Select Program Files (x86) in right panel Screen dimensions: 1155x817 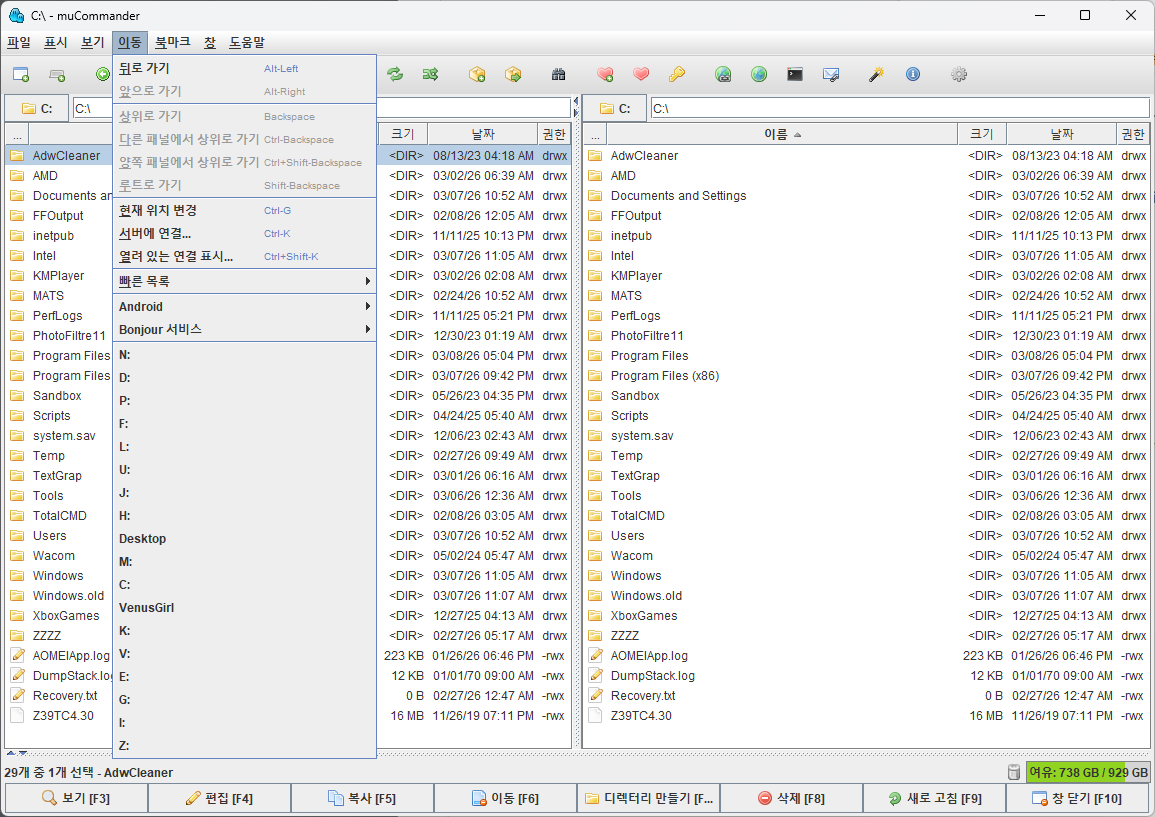866,376
